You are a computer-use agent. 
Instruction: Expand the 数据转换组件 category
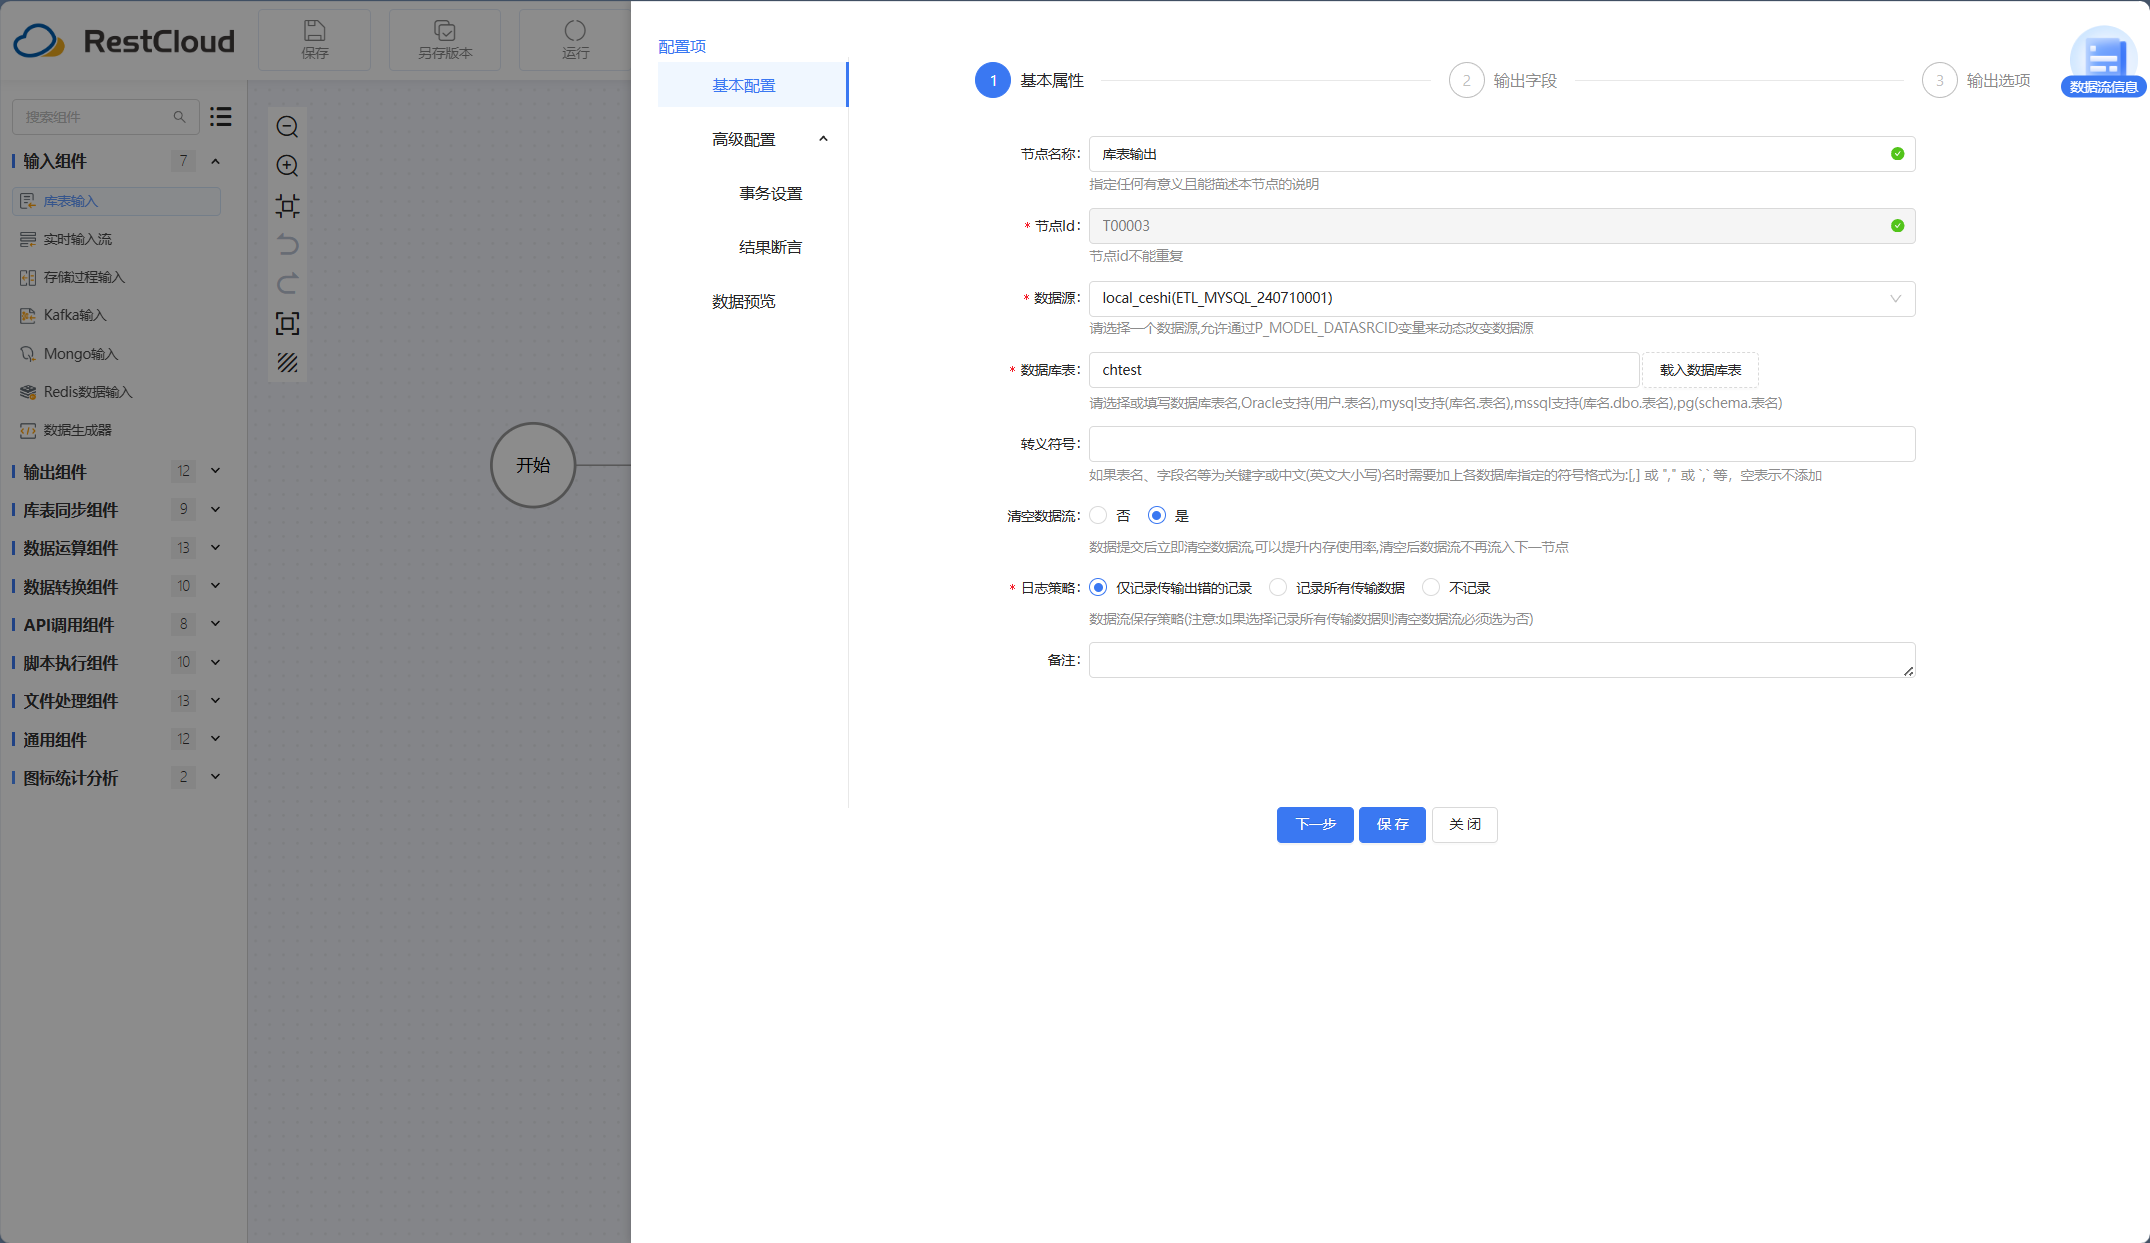[x=215, y=586]
